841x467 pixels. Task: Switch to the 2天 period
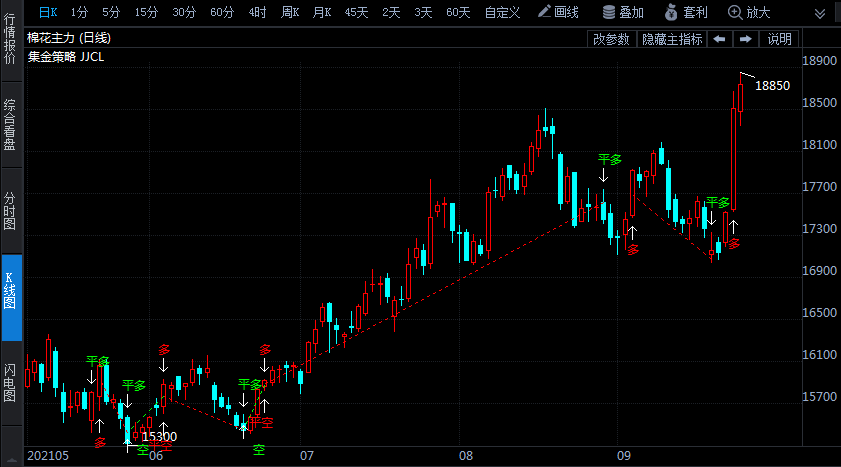click(391, 12)
